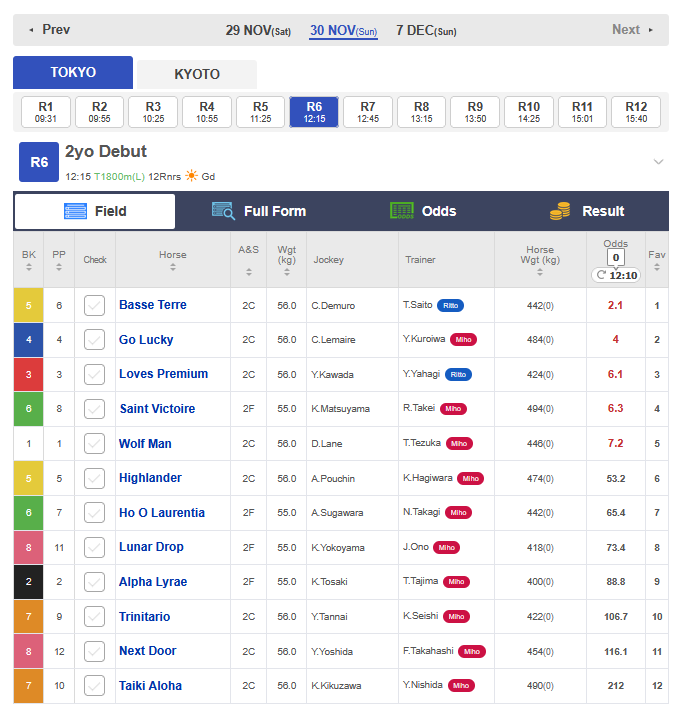
Task: Click the Ritto badge beside Y.Yahagi
Action: (x=458, y=374)
